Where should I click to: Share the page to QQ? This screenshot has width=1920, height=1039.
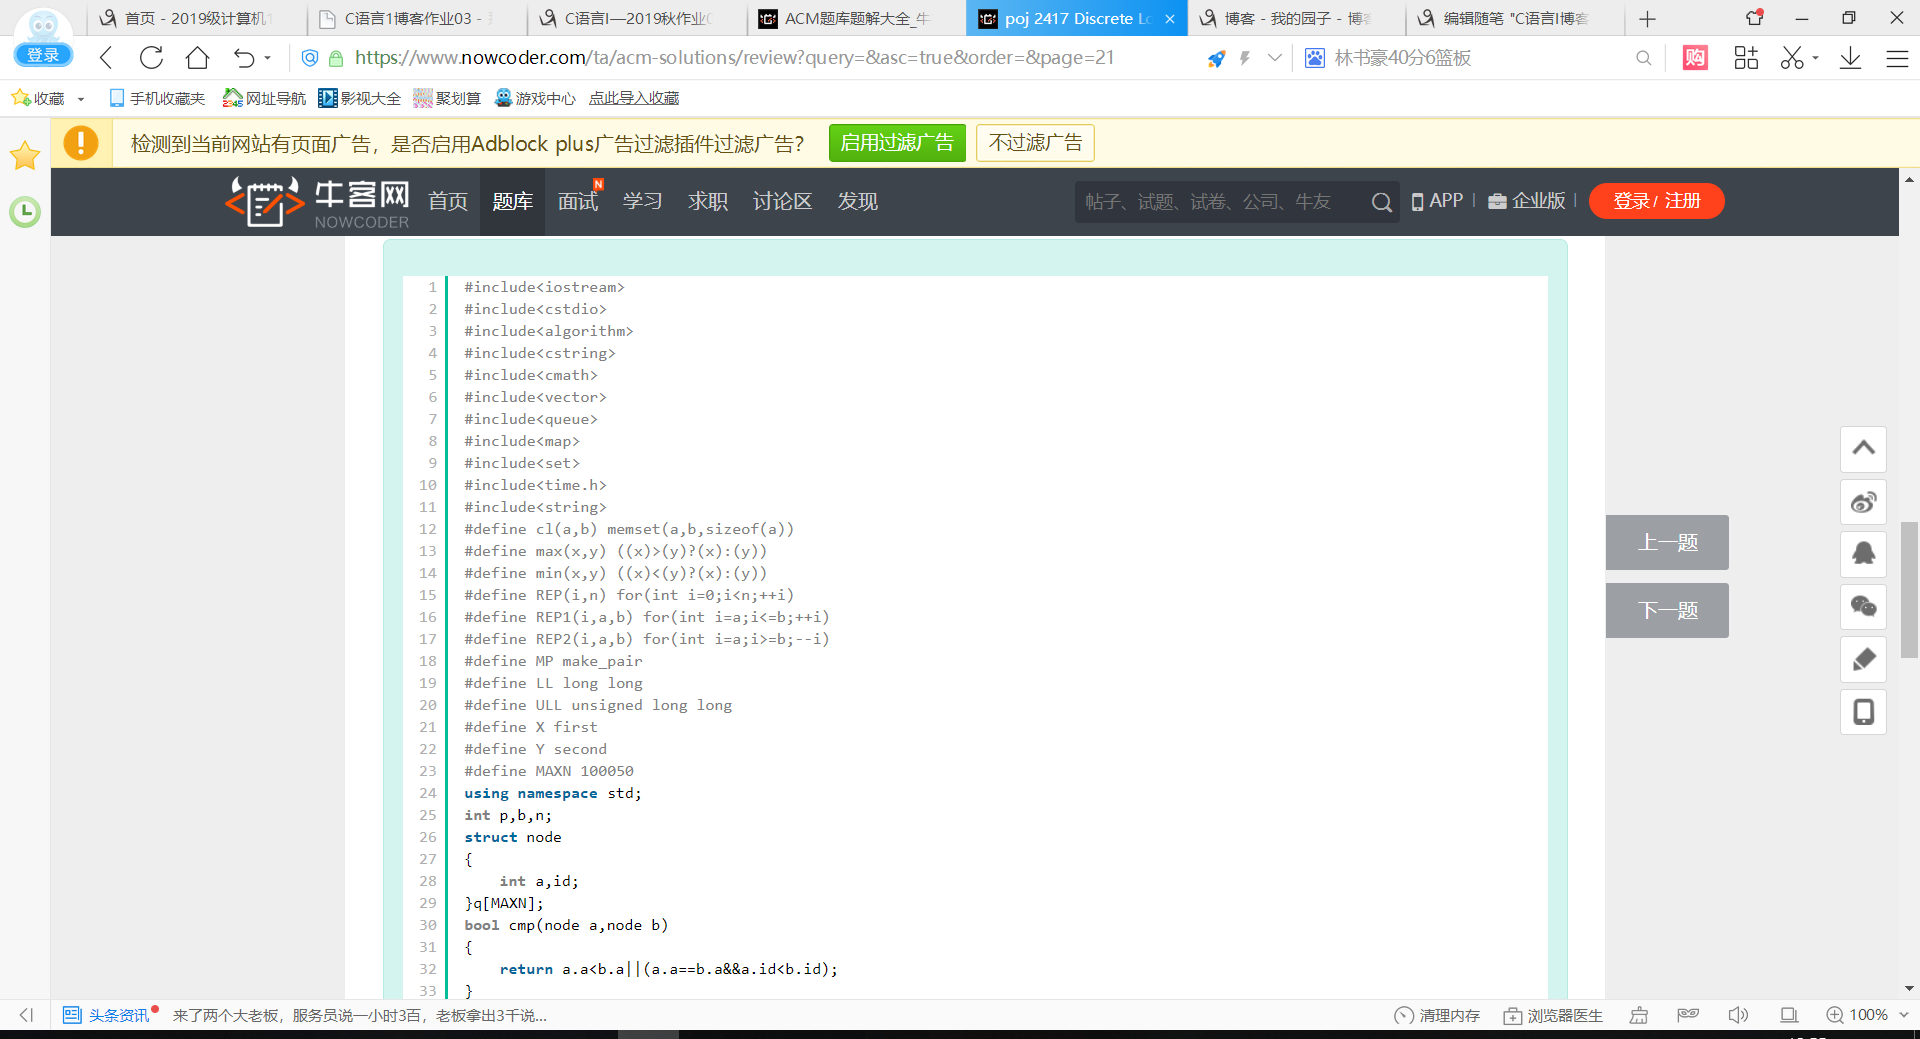[x=1864, y=554]
